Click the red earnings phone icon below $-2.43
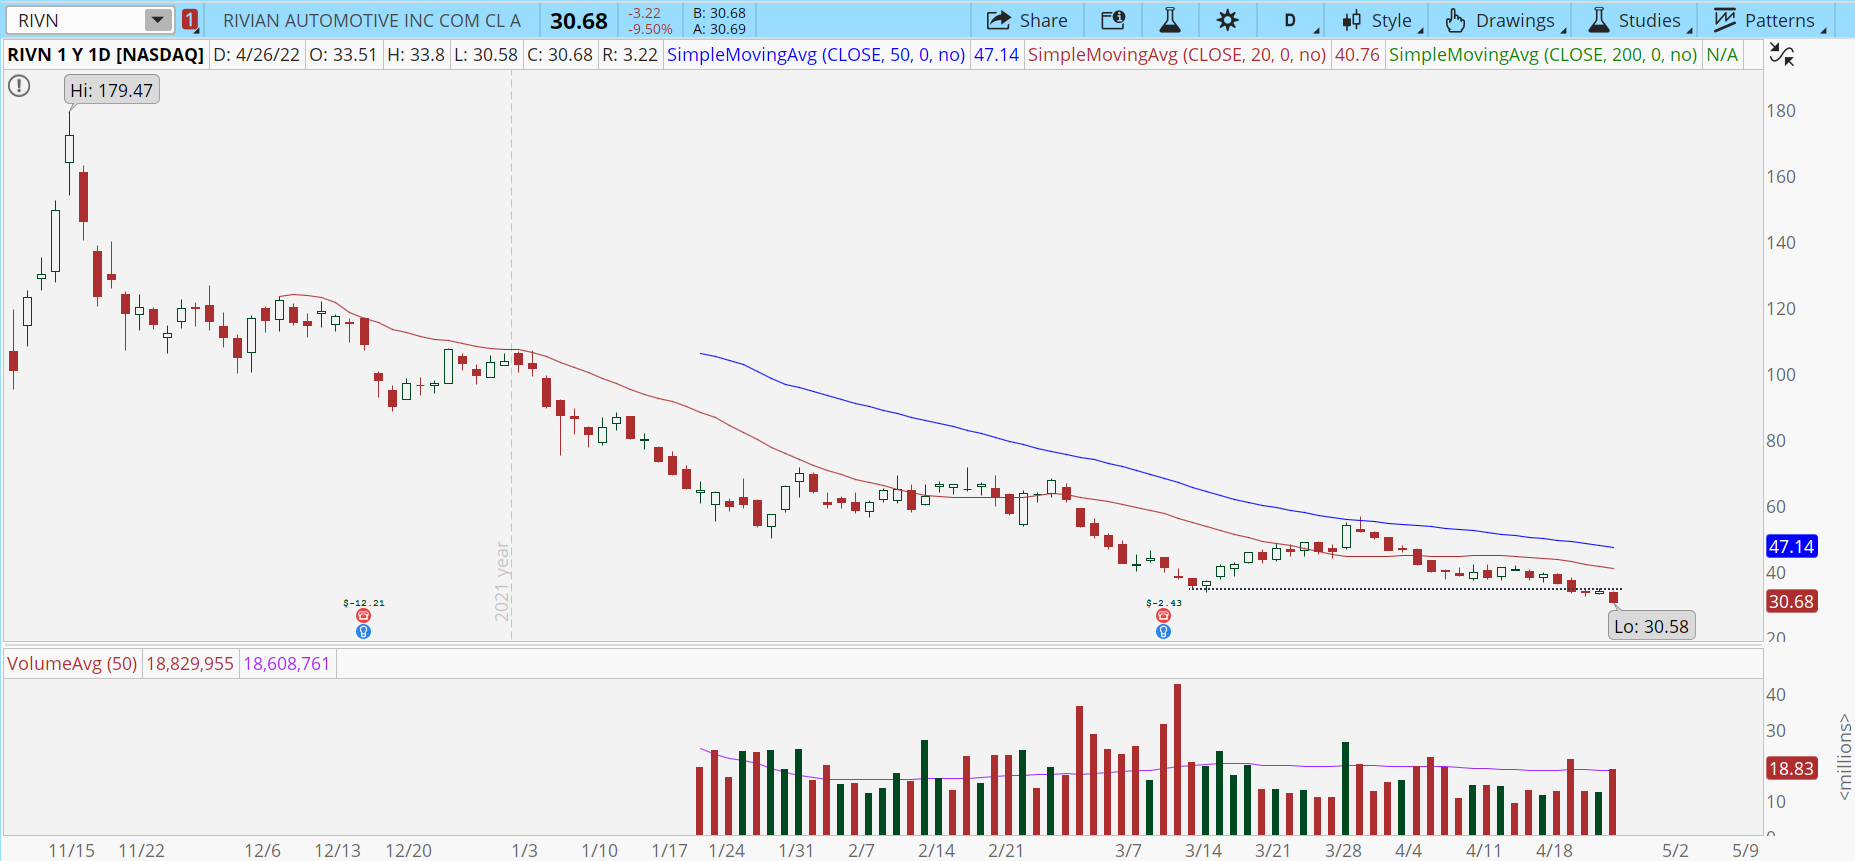Screen dimensions: 1855x861 pyautogui.click(x=1163, y=616)
